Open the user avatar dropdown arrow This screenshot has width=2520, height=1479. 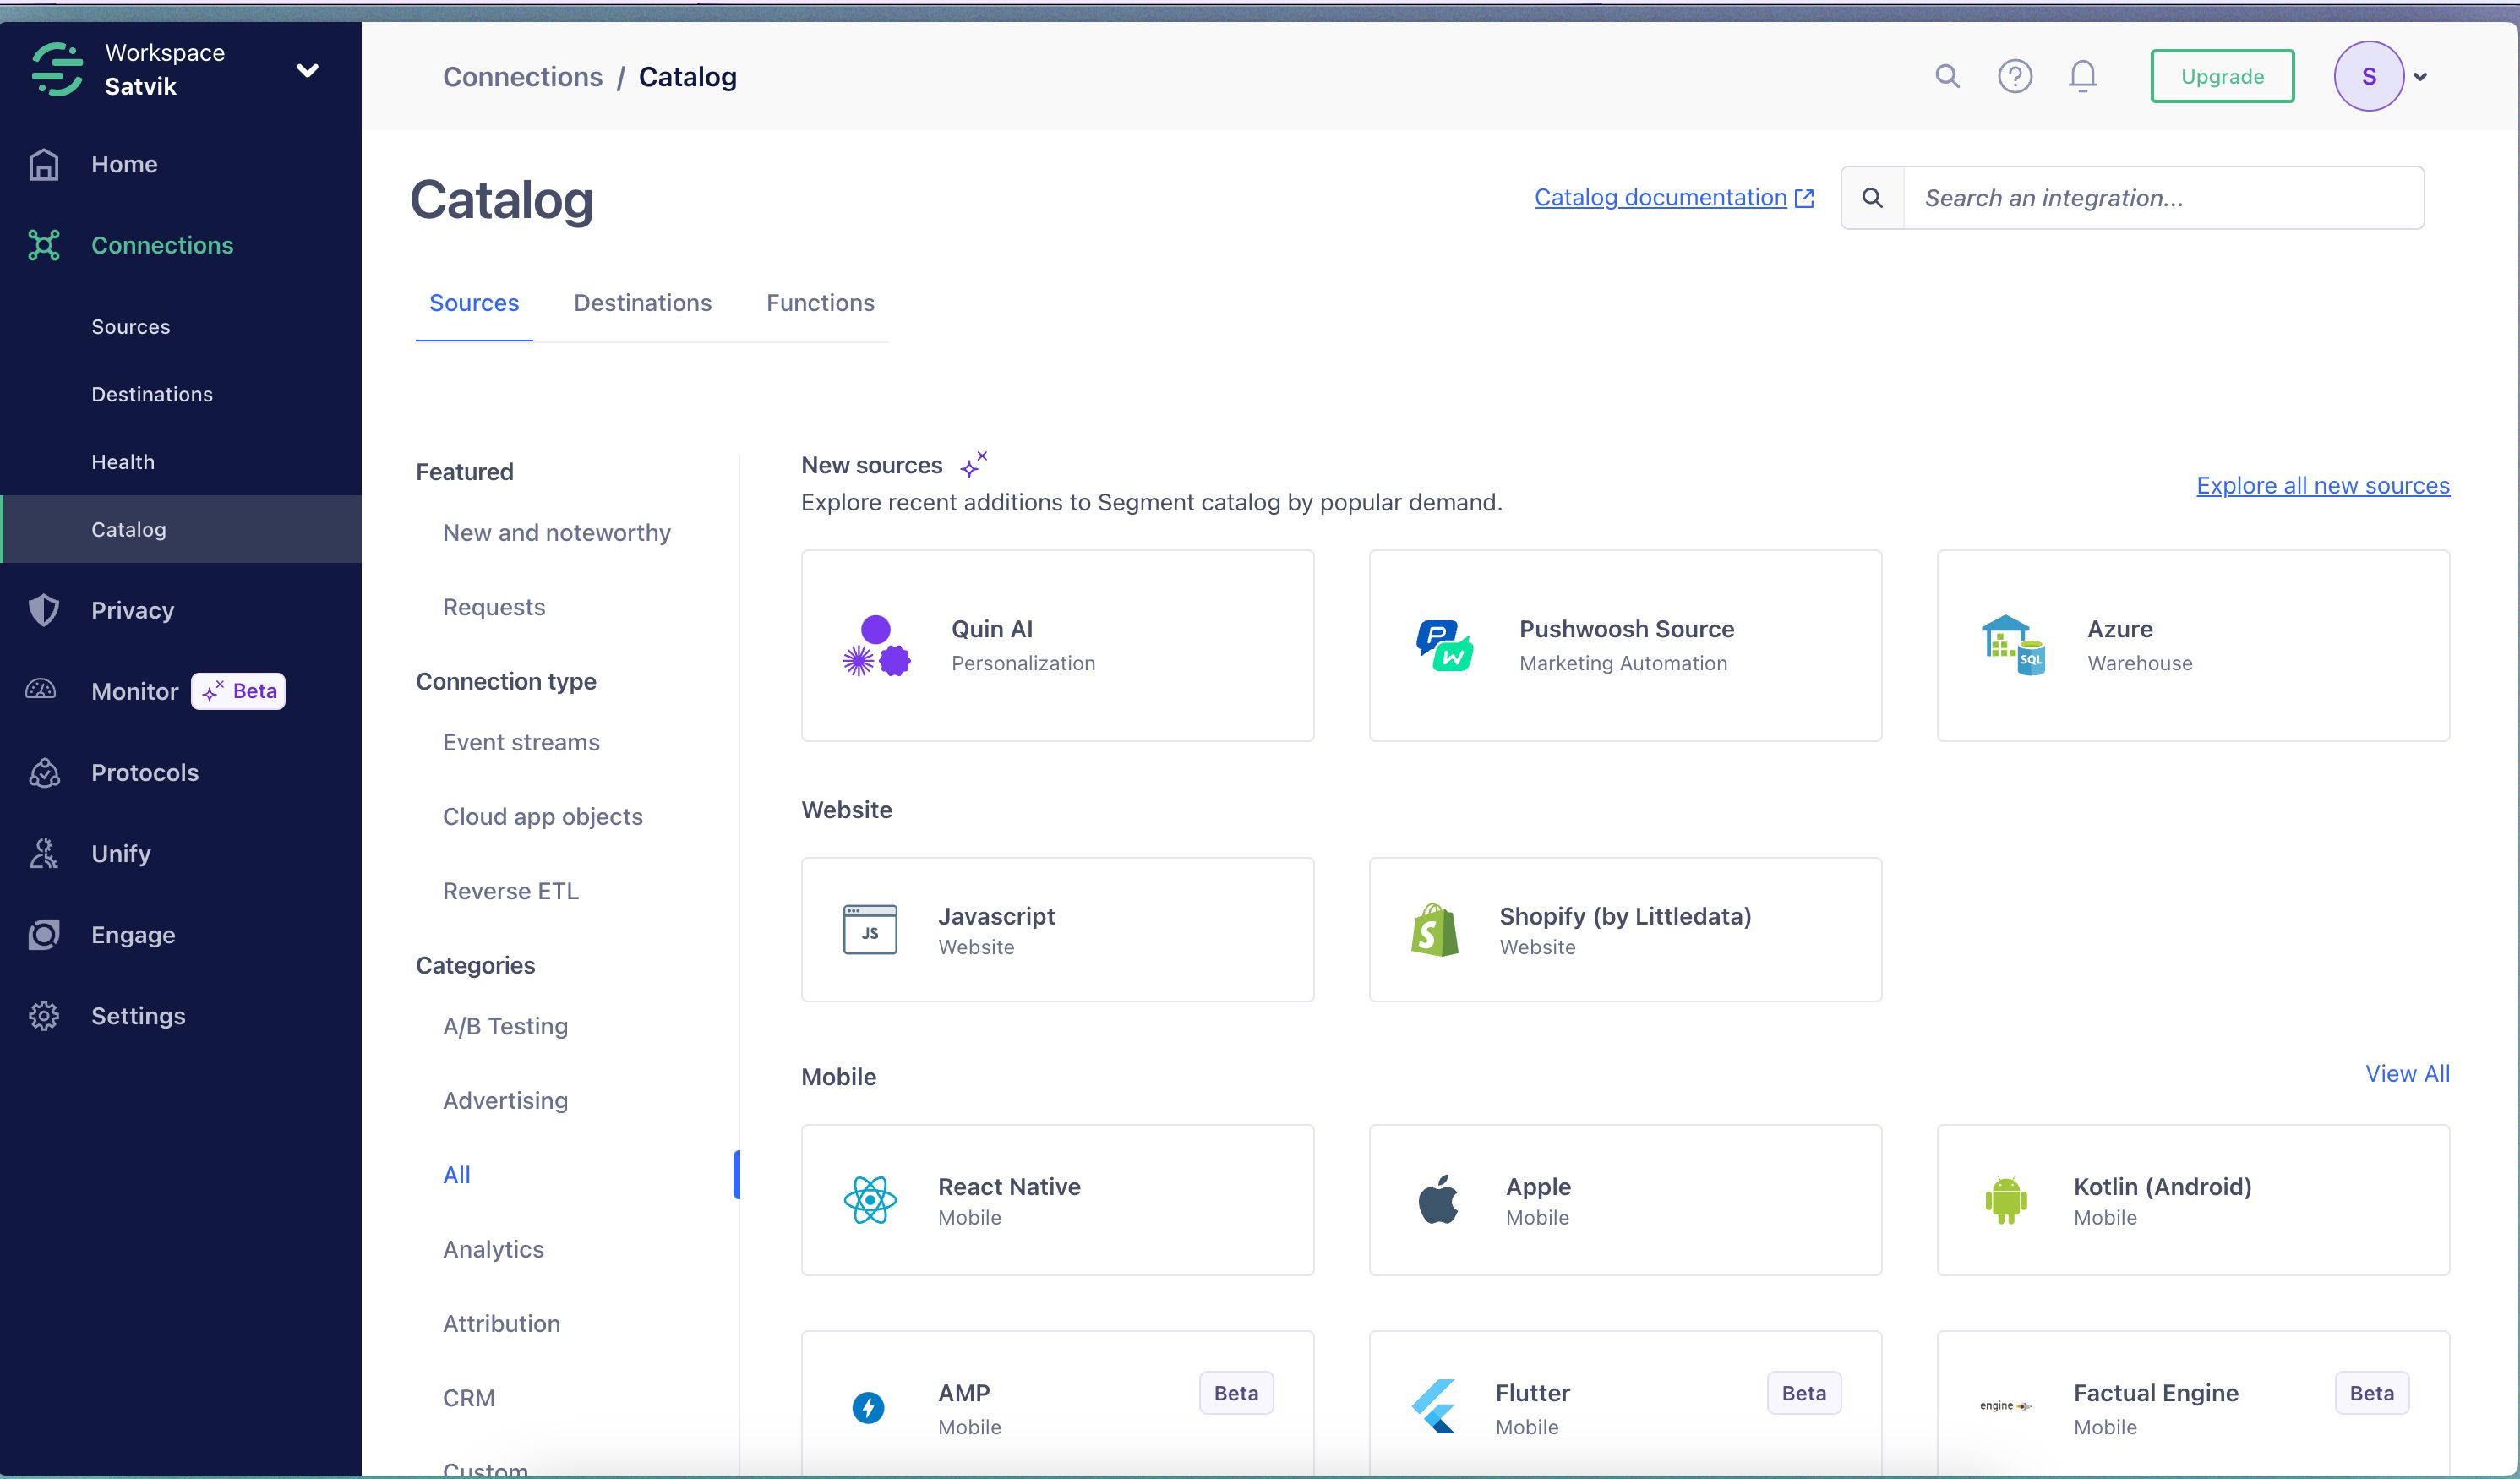point(2420,77)
